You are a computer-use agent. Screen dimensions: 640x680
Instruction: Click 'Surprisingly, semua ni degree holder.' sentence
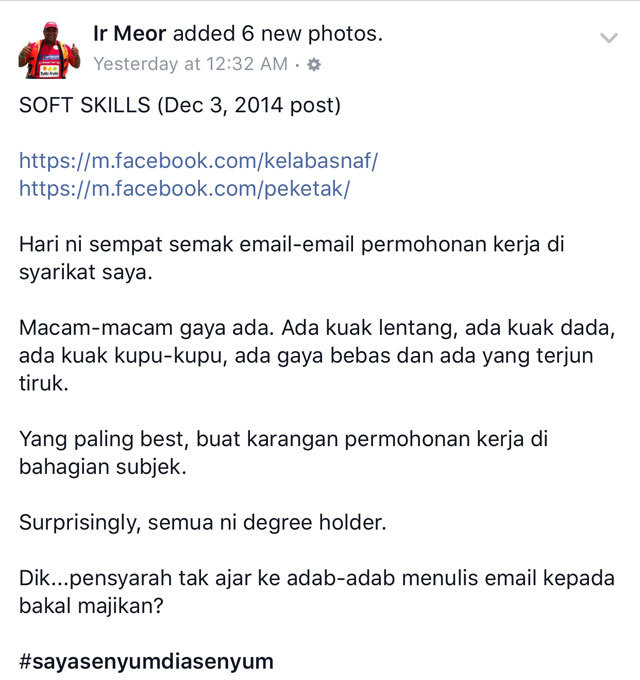tap(202, 523)
